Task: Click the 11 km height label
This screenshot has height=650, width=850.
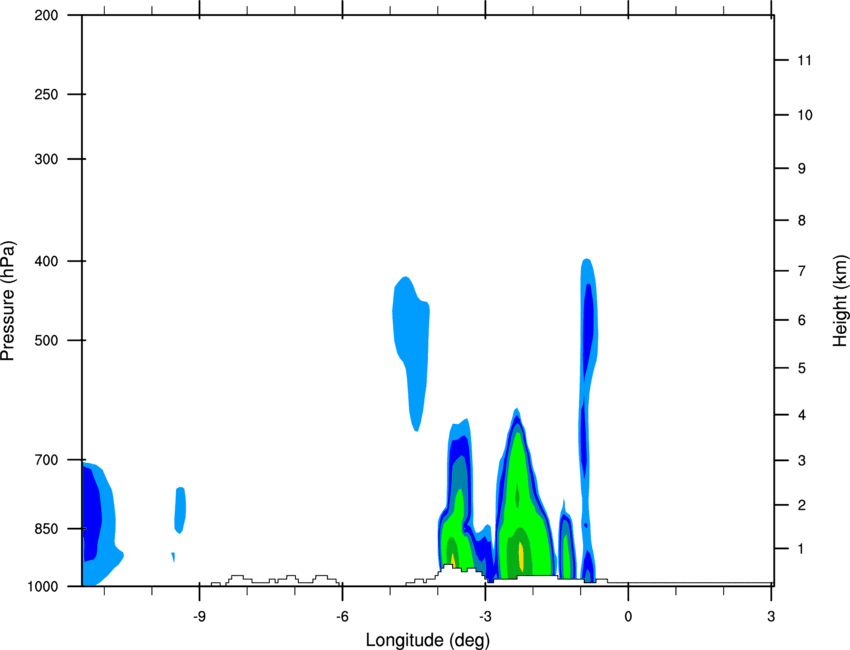Action: pyautogui.click(x=805, y=60)
